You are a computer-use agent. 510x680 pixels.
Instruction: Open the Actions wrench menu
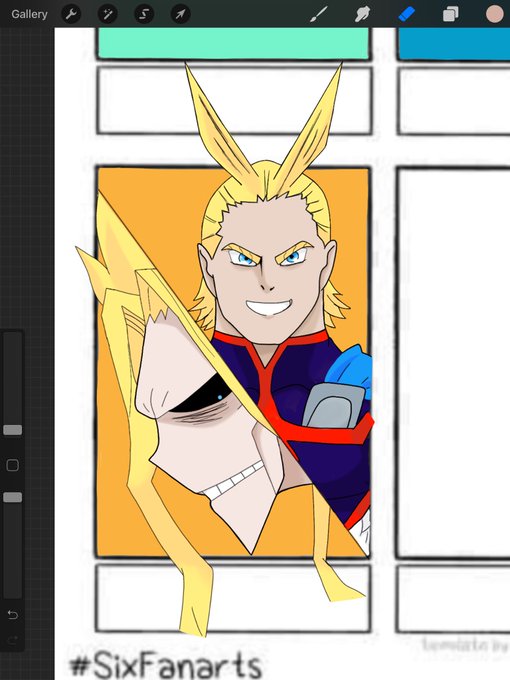(71, 14)
